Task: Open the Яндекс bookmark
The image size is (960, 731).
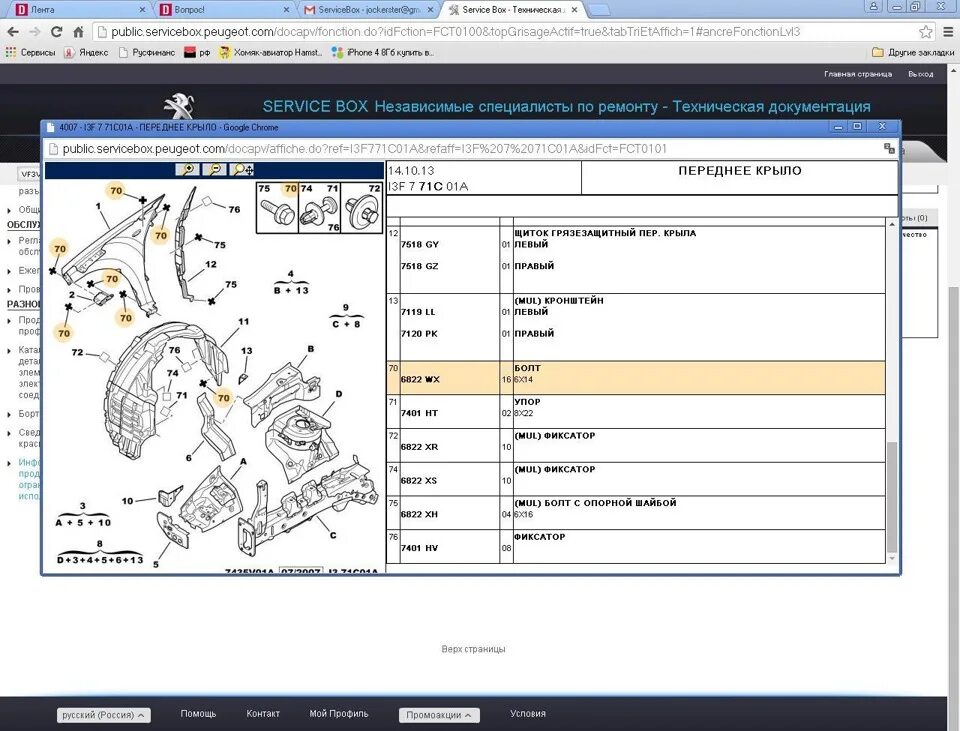Action: tap(86, 53)
